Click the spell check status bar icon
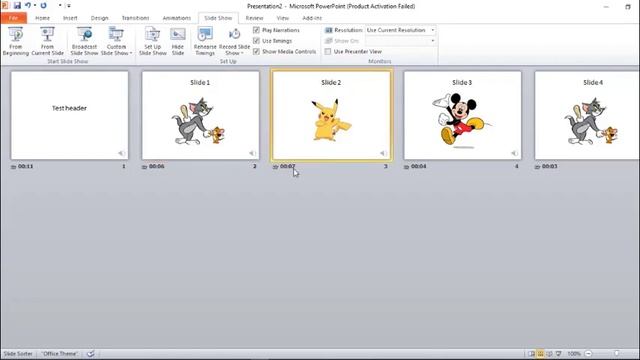Image resolution: width=640 pixels, height=360 pixels. click(x=91, y=353)
